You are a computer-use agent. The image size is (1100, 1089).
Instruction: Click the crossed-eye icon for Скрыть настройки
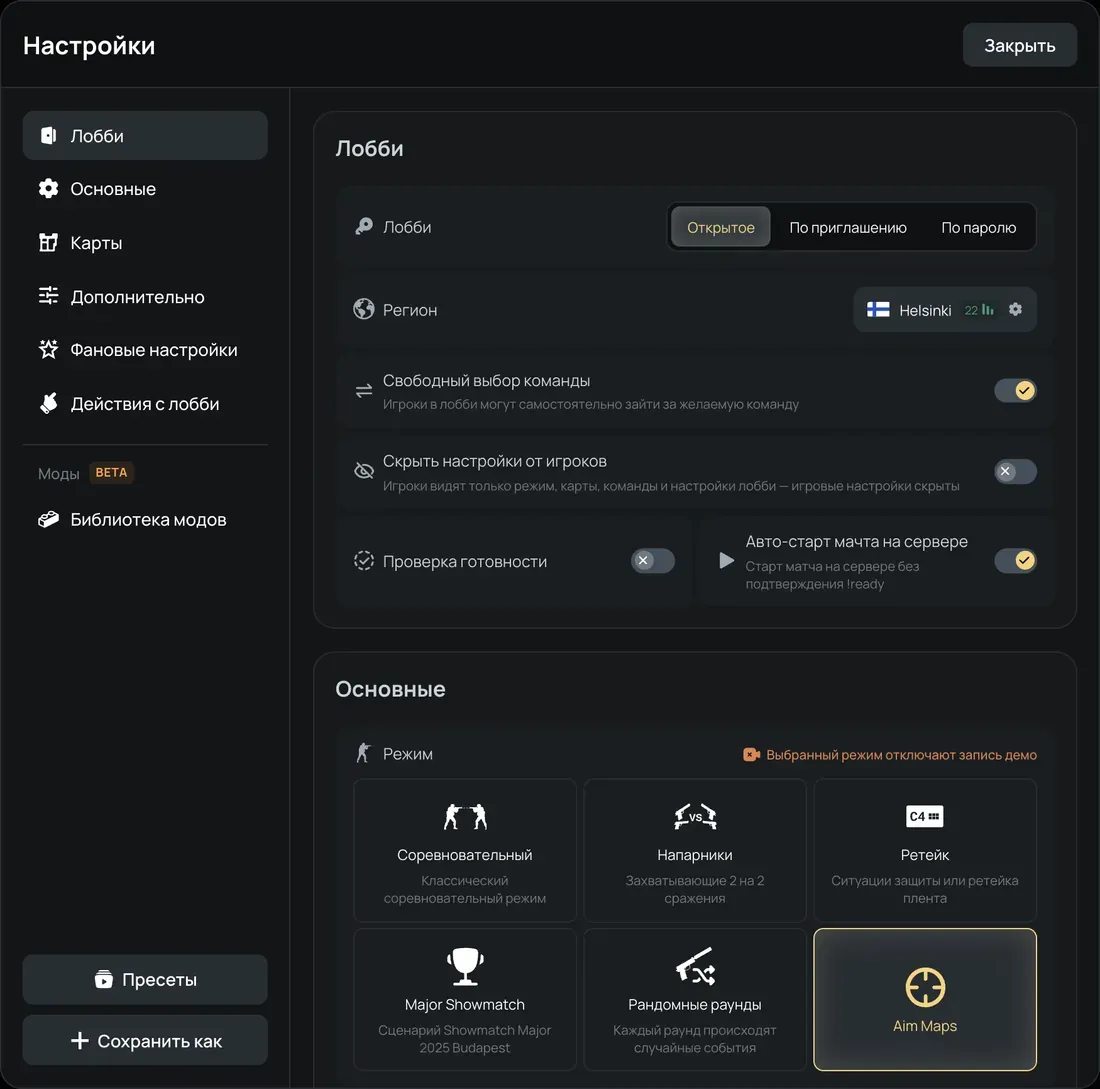click(363, 471)
